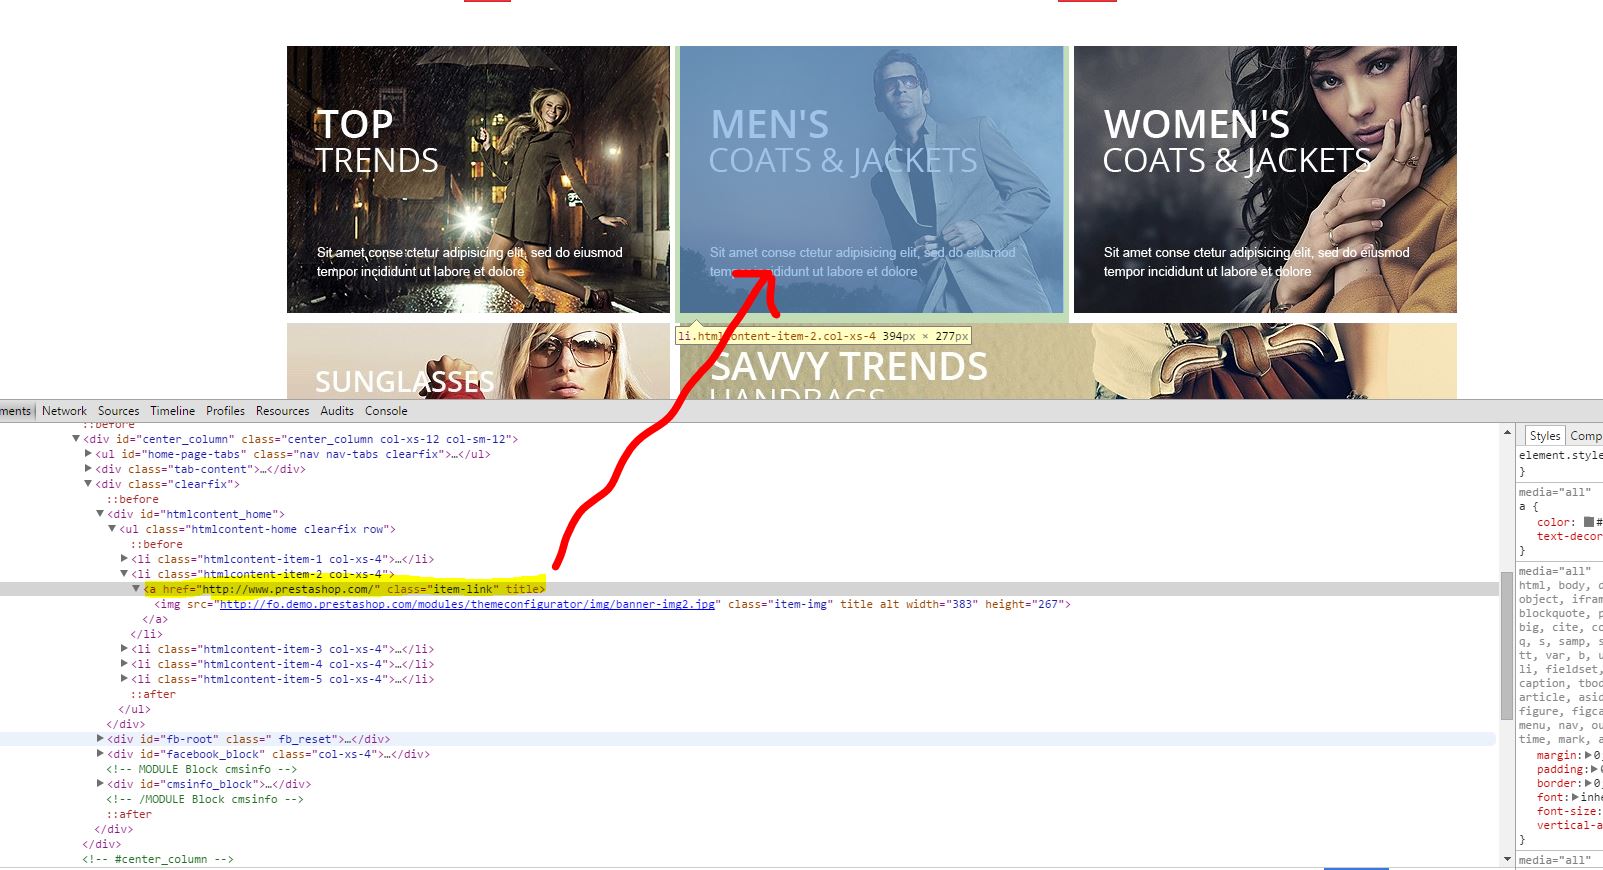
Task: Click the "vertical-a" property name in Styles
Action: coord(1569,825)
